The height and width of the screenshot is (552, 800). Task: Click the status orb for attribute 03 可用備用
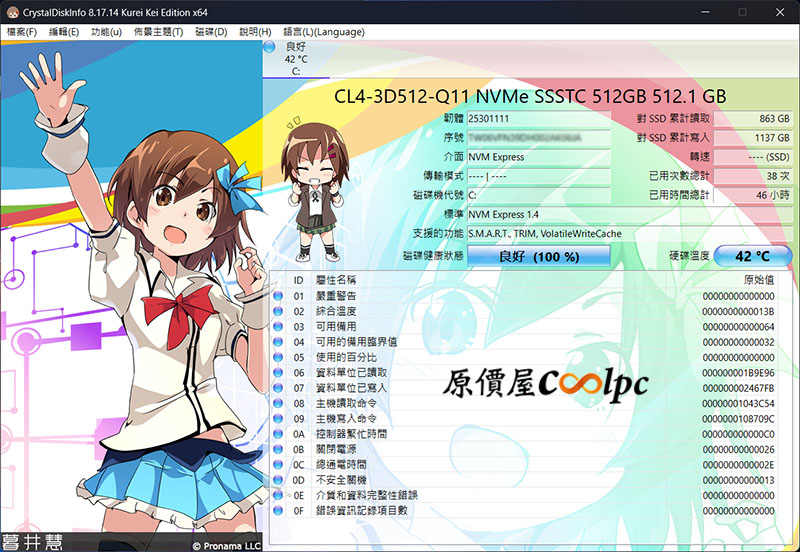[x=278, y=327]
